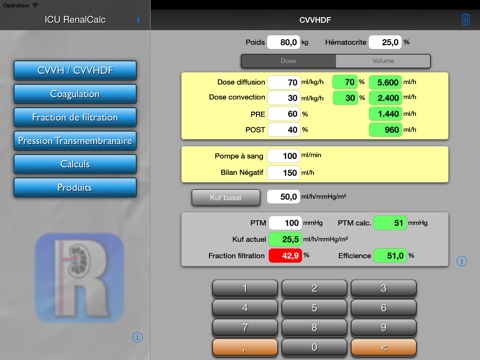Select the PRE percentage field

click(x=284, y=114)
